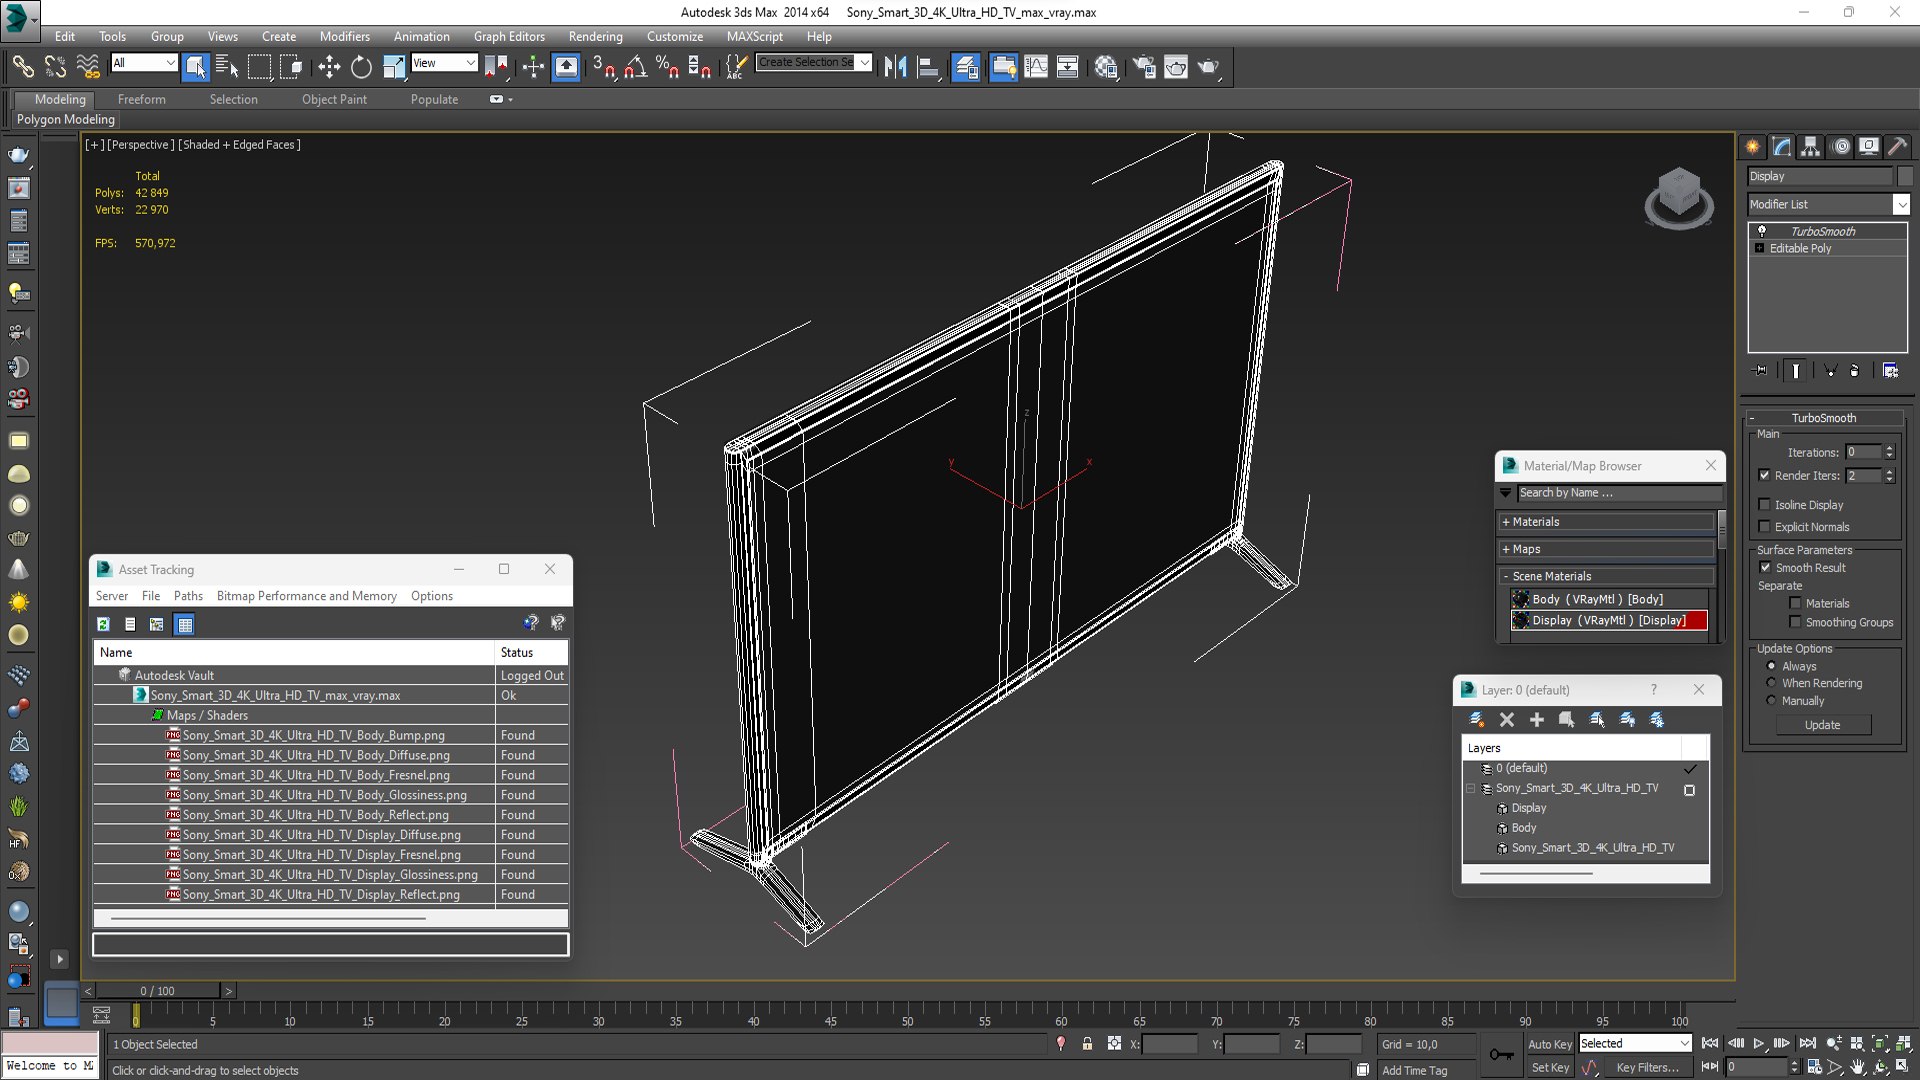Open the key mode Selected dropdown

[1635, 1043]
